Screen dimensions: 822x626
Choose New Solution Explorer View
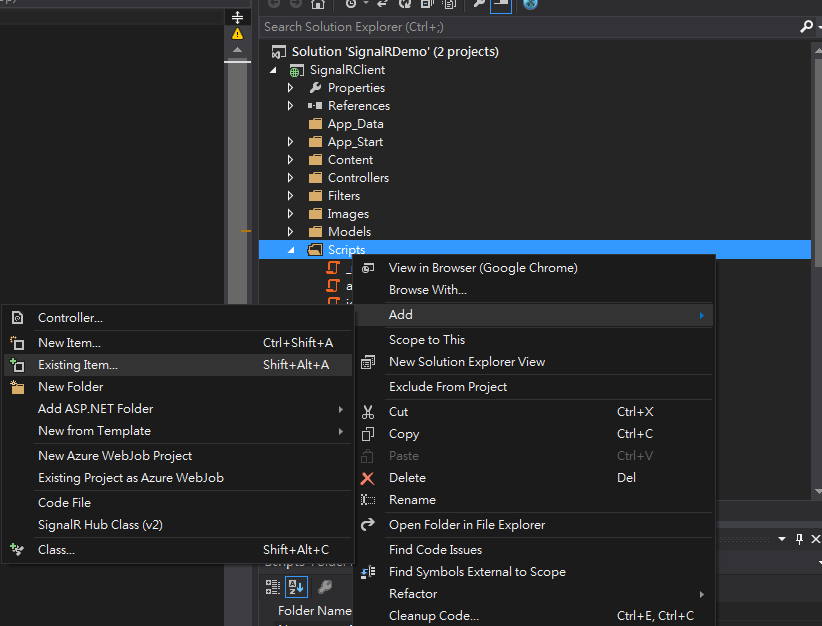[534, 362]
